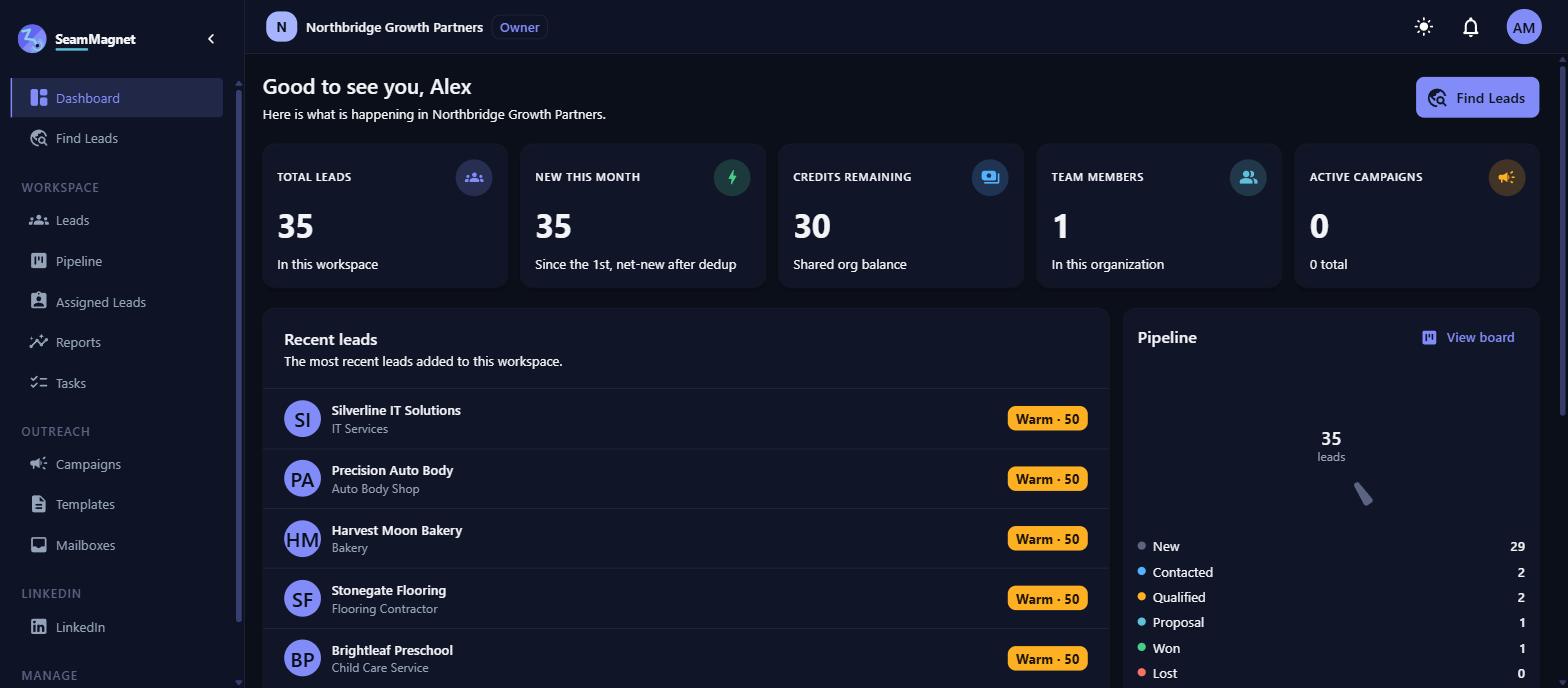Click Active Campaigns value 0
The image size is (1568, 688).
pos(1319,227)
